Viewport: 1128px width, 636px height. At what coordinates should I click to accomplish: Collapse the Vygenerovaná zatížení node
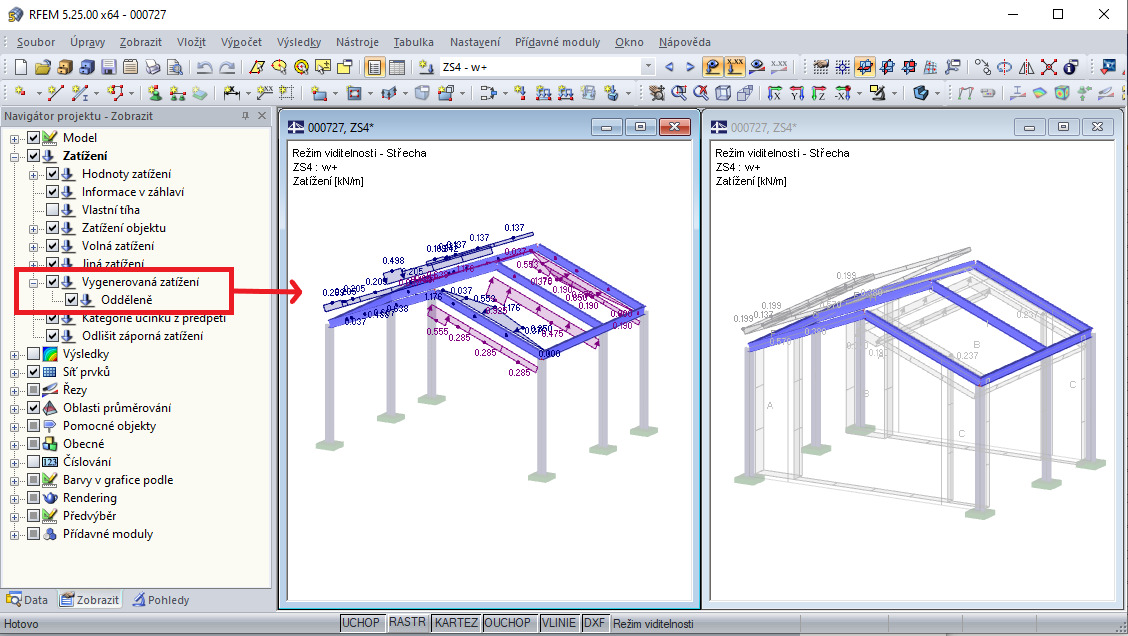[33, 283]
